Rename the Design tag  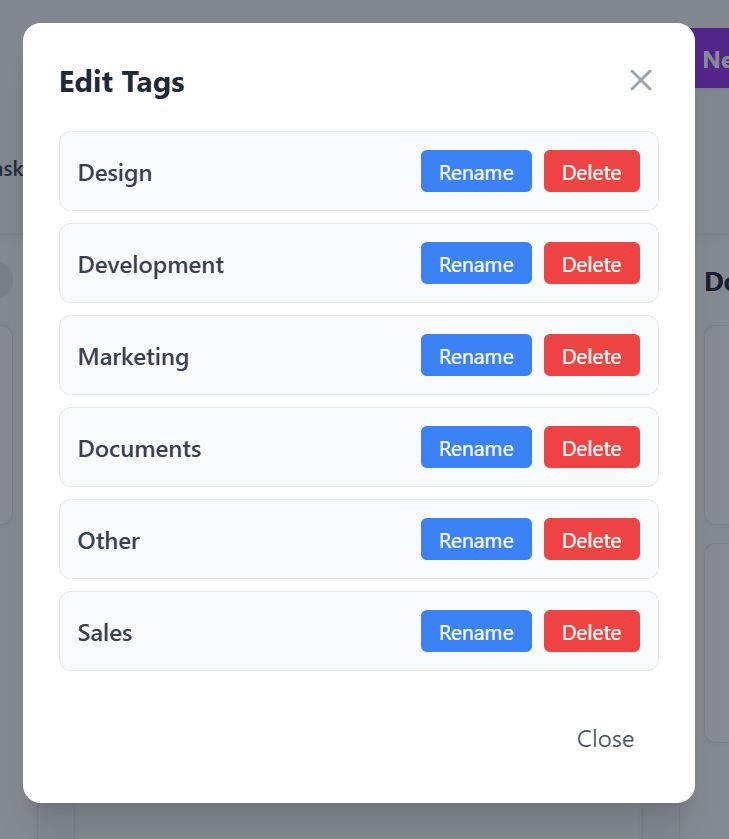476,172
